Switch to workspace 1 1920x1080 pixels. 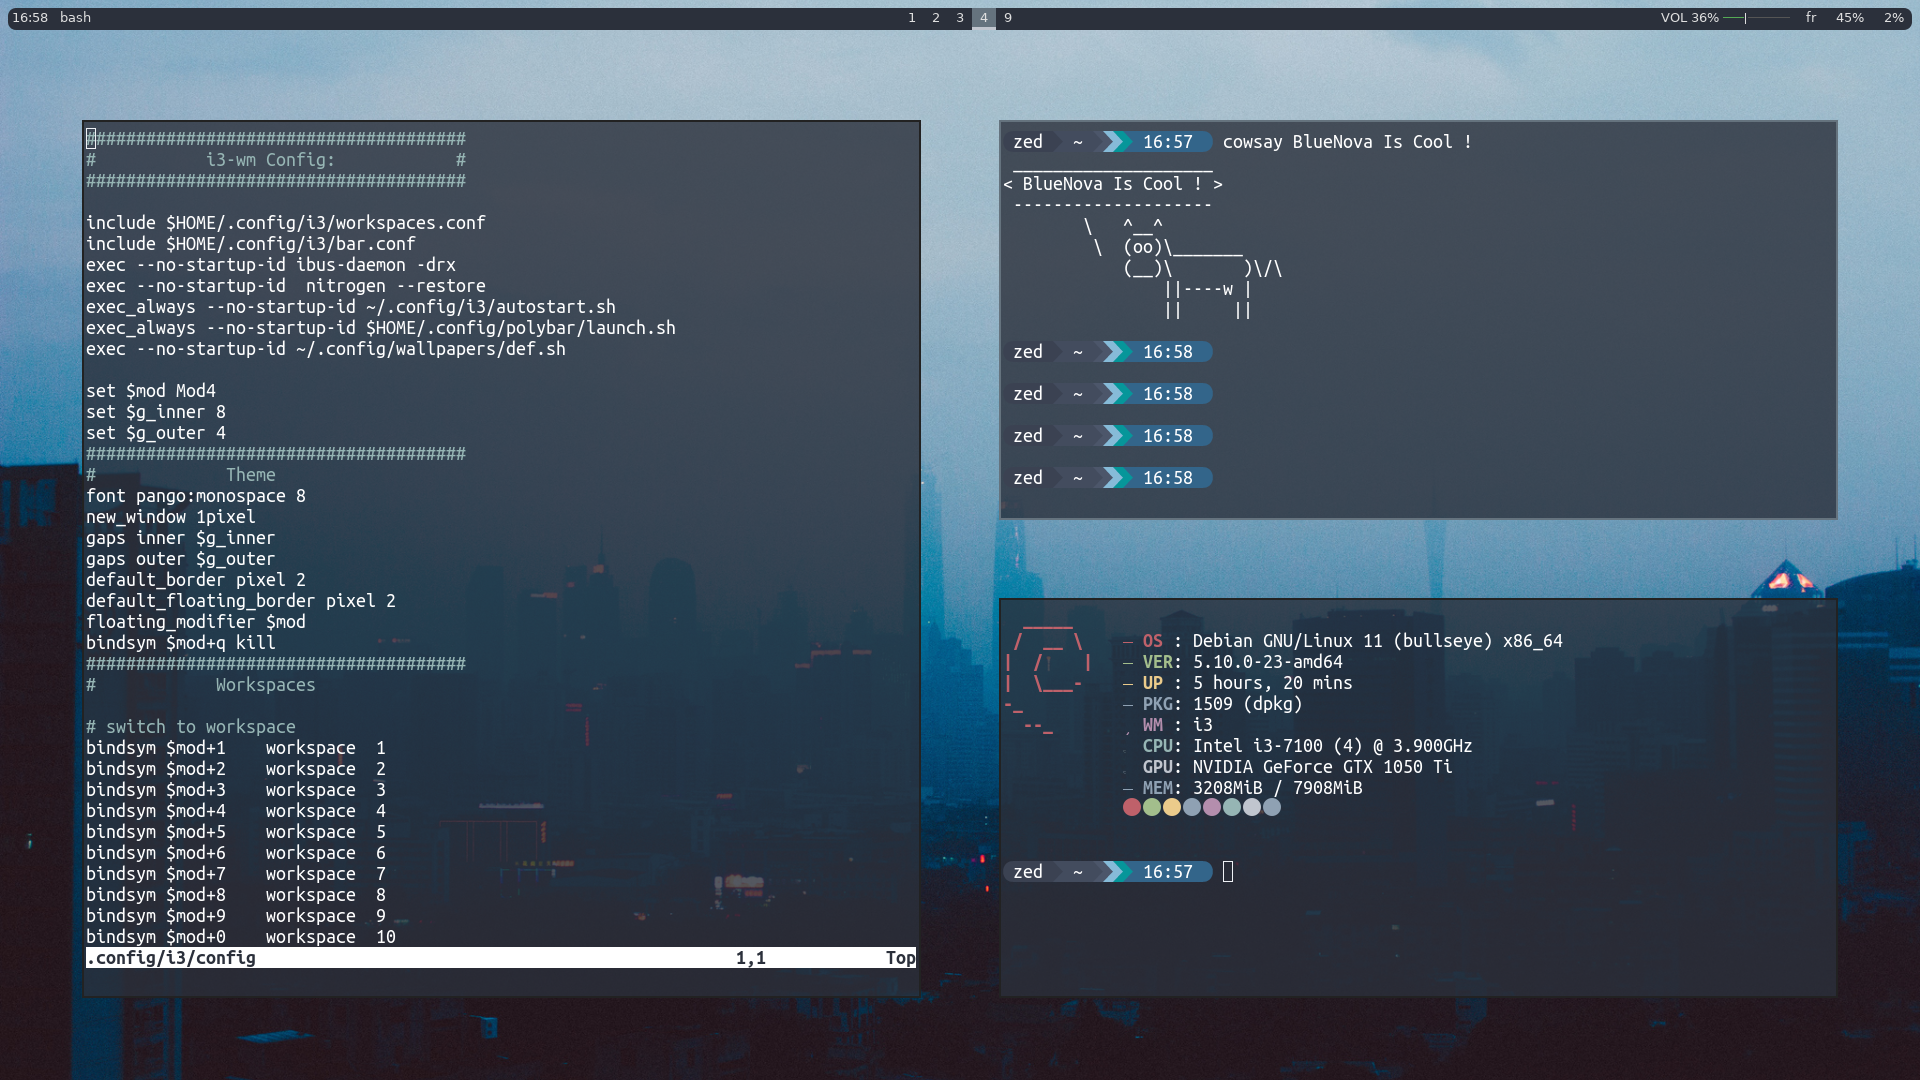tap(911, 17)
